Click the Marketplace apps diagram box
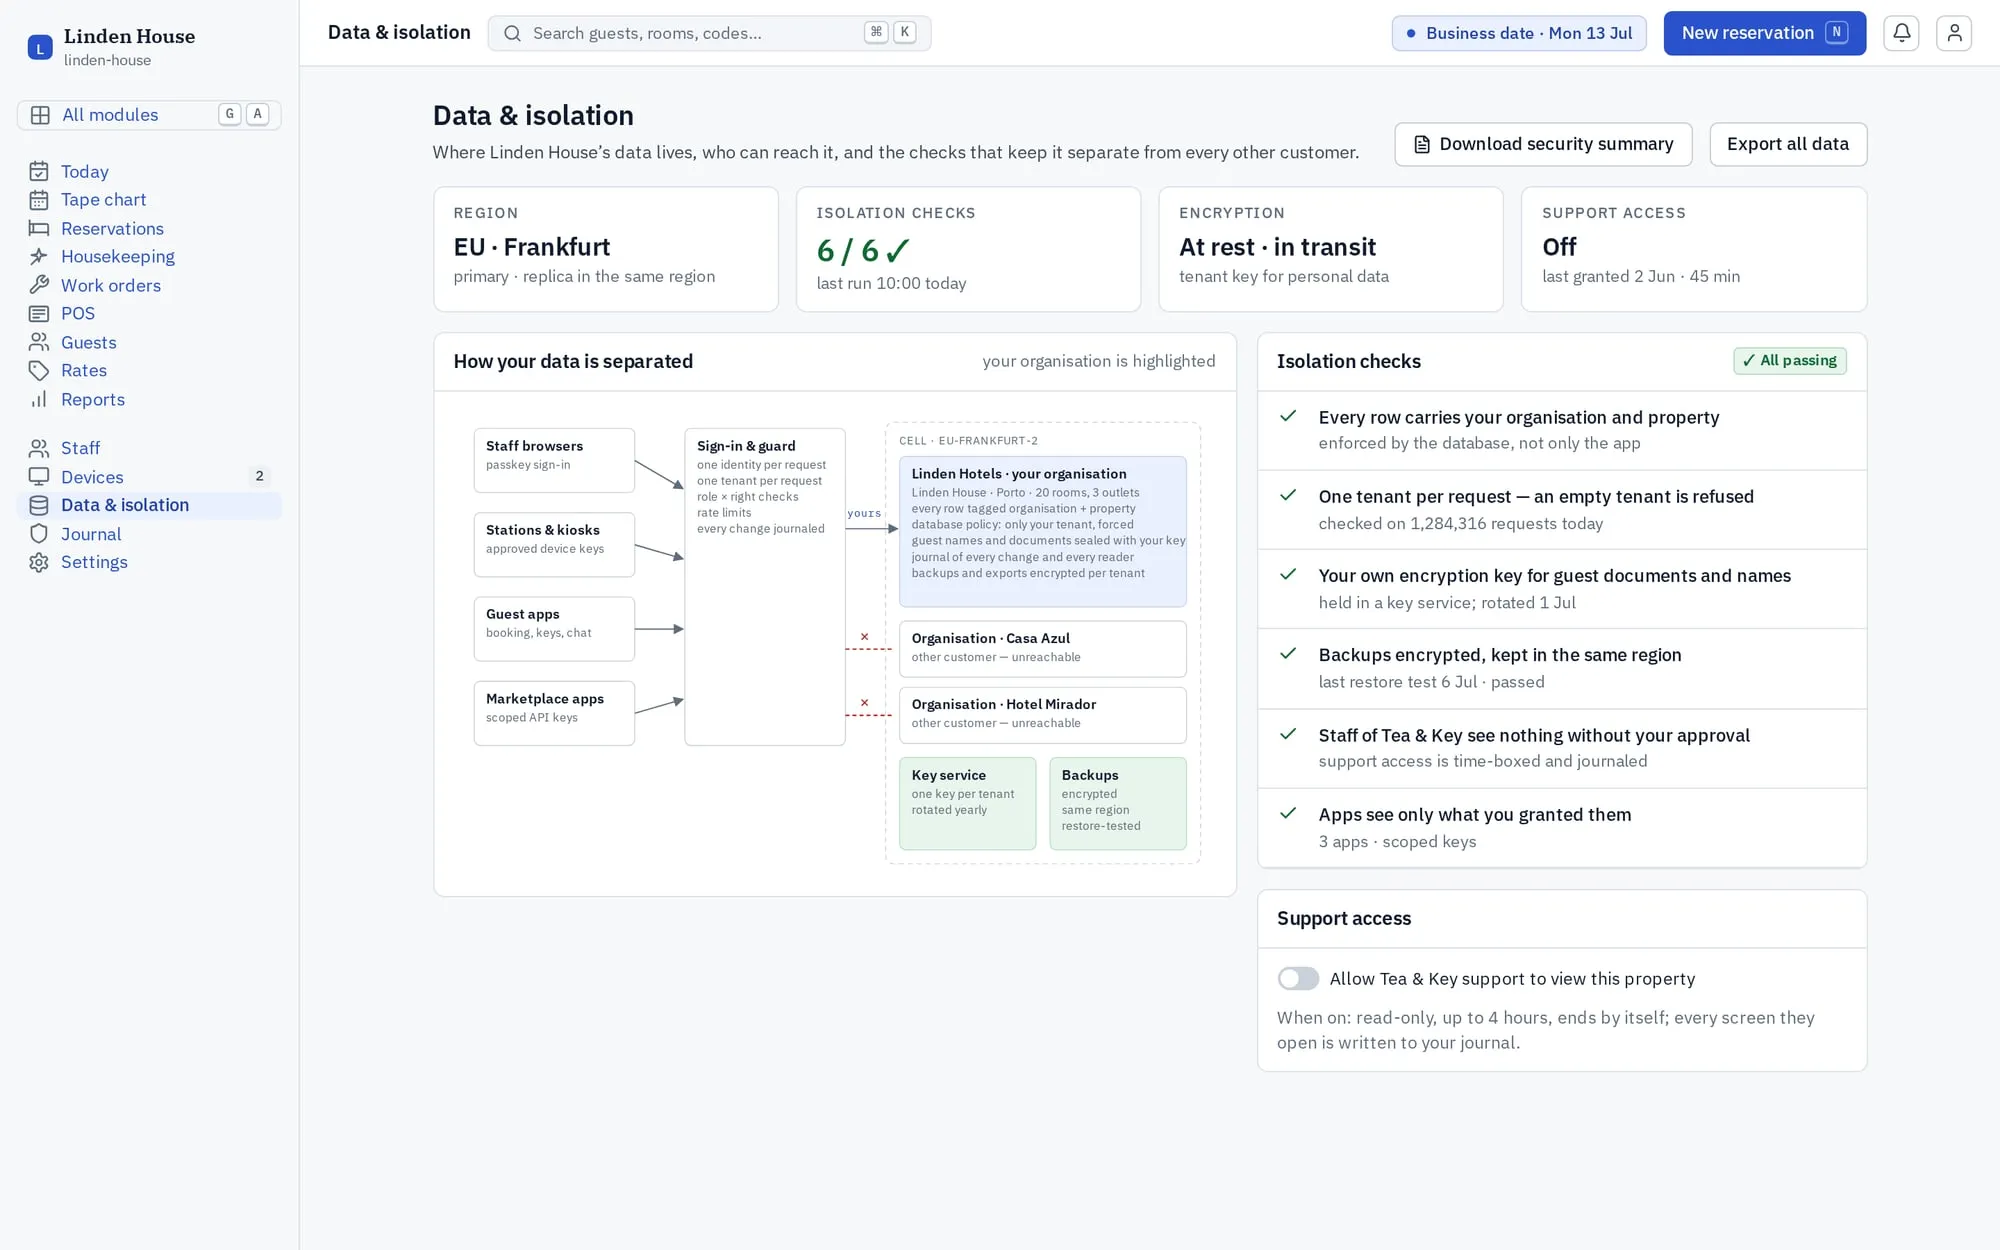This screenshot has height=1250, width=2000. (554, 713)
